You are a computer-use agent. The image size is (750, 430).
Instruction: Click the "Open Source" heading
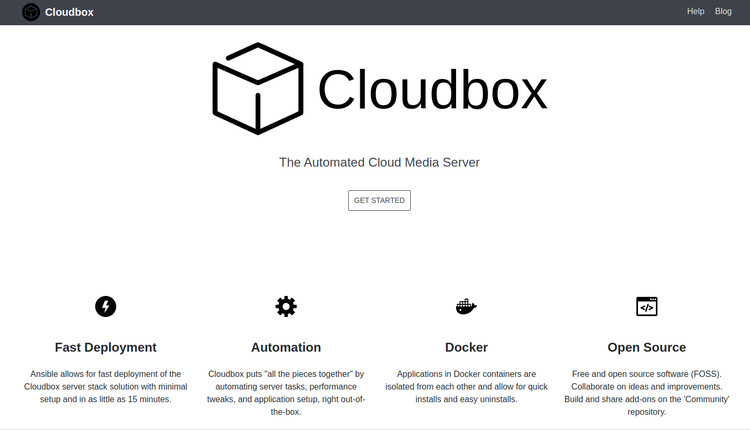(647, 347)
